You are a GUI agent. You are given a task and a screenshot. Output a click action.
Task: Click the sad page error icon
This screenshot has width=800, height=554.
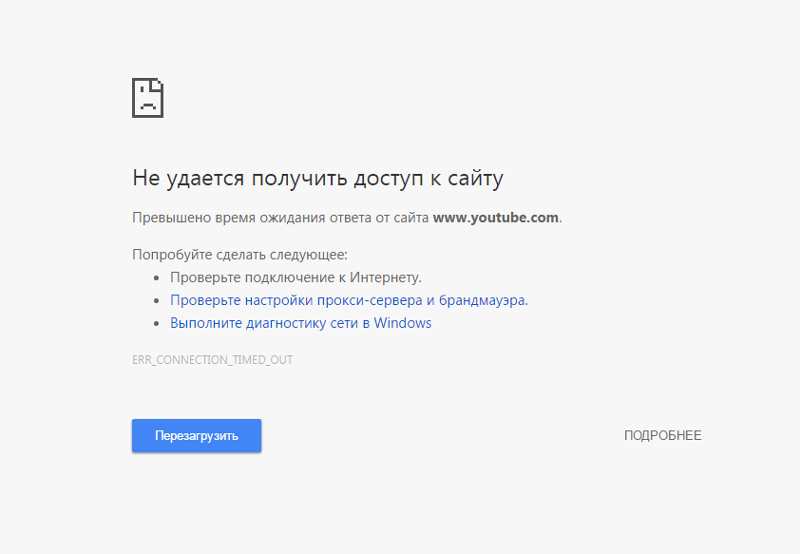pos(148,97)
